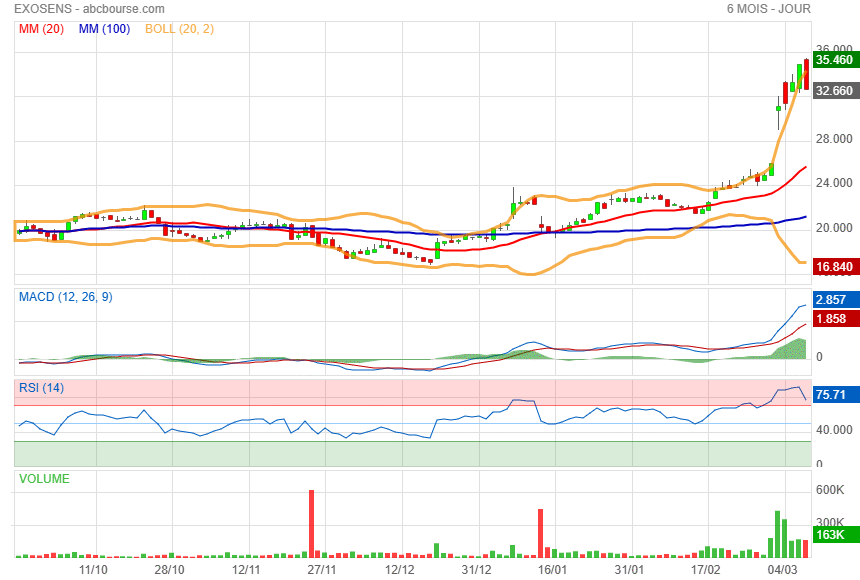Click the 600K volume axis label
The width and height of the screenshot is (860, 580).
pos(830,490)
